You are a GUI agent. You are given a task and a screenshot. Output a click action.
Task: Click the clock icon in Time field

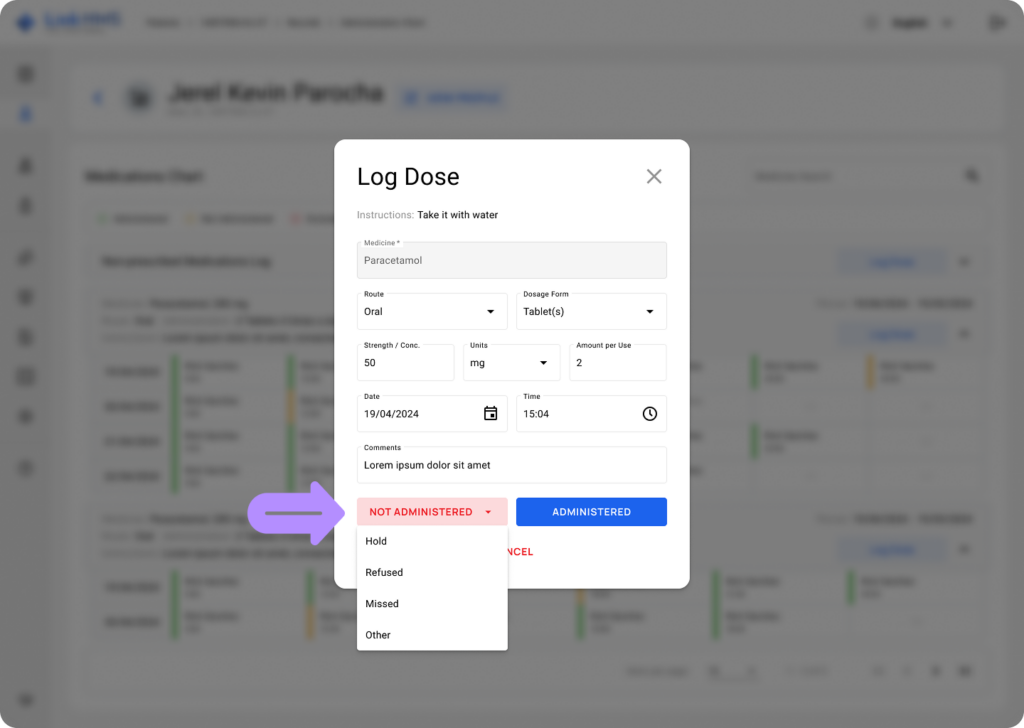coord(649,414)
